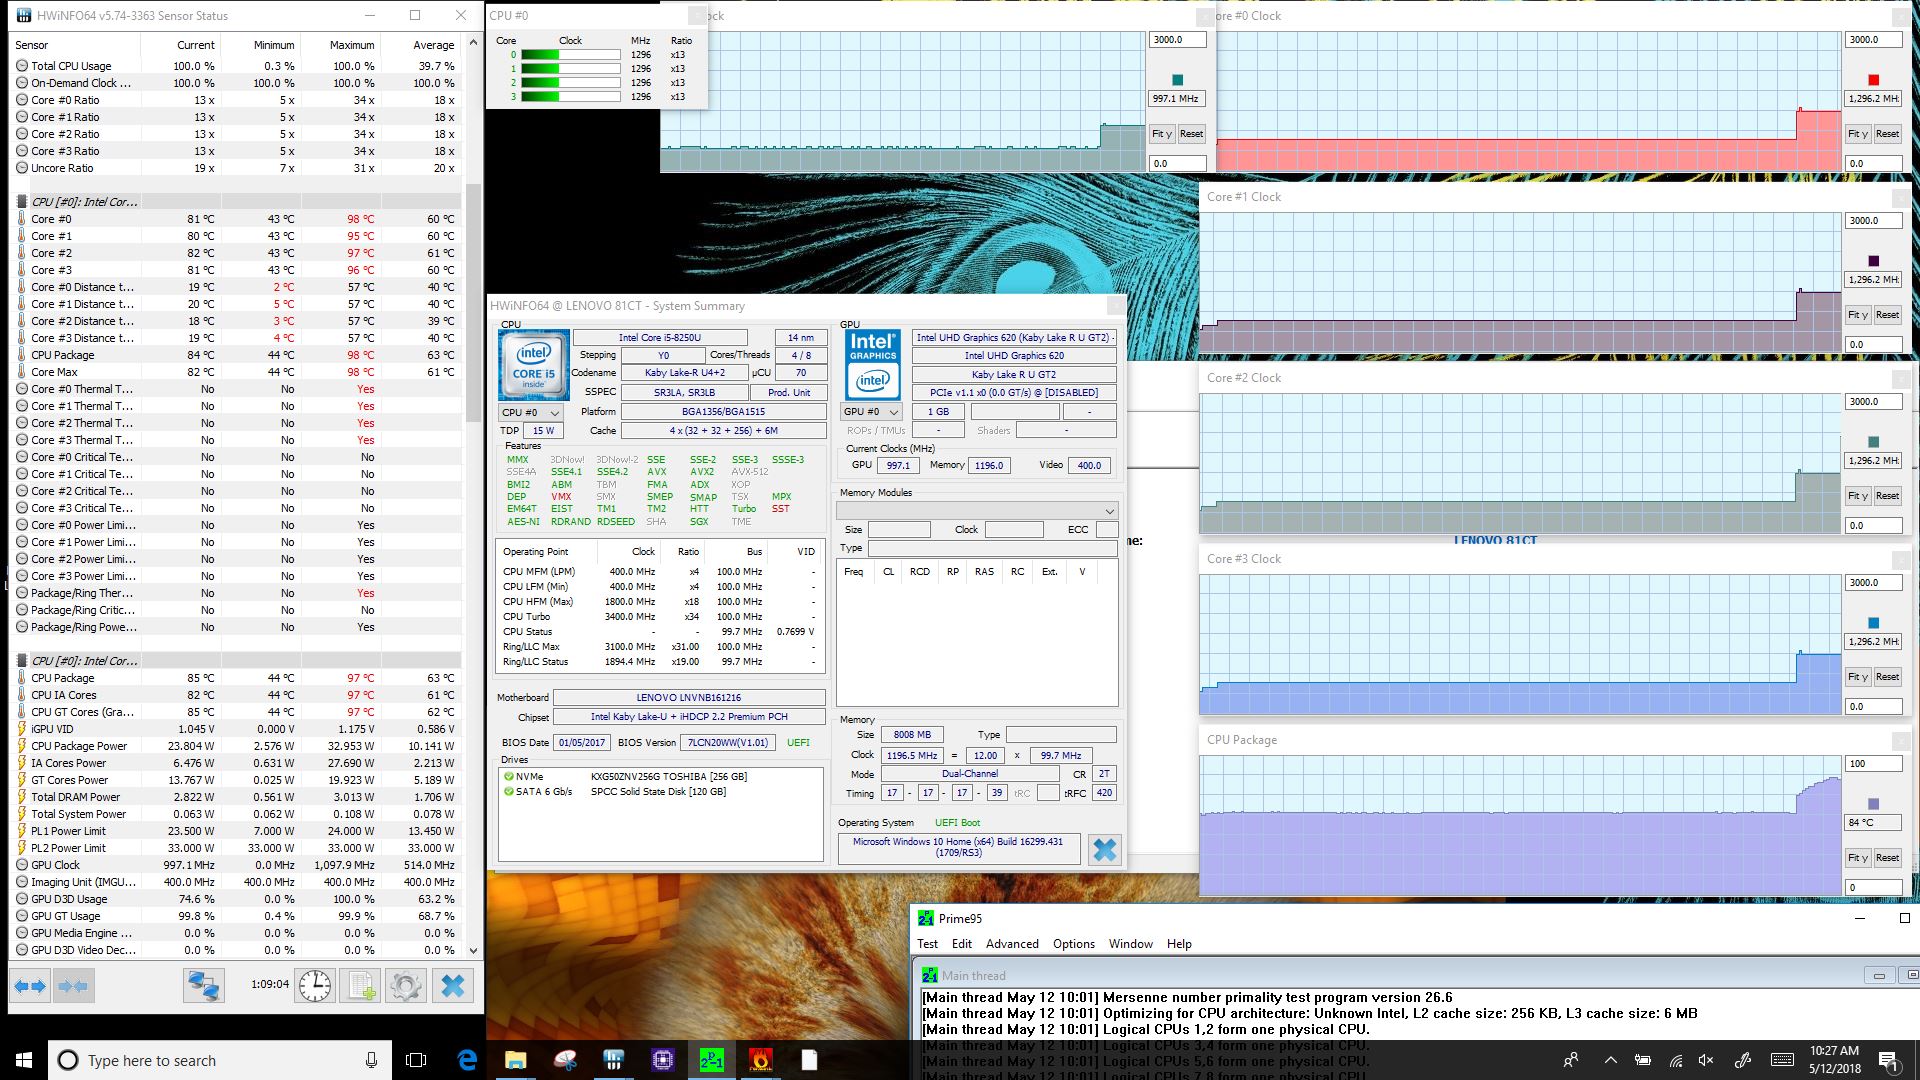Image resolution: width=1920 pixels, height=1080 pixels.
Task: Click Fit y in Core #1 Clock graph
Action: [x=1857, y=315]
